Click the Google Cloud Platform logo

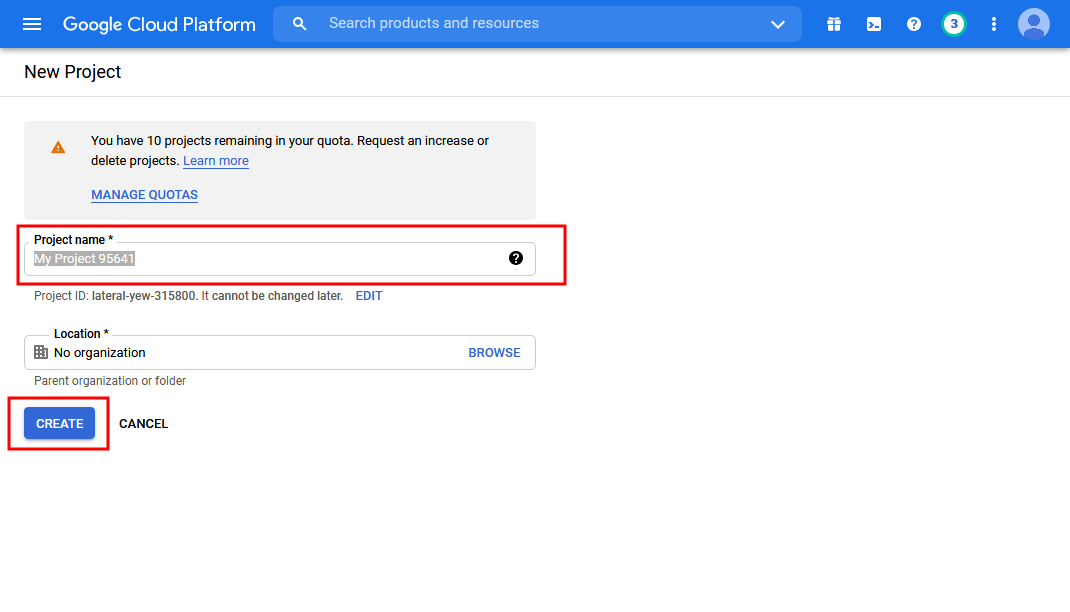tap(159, 25)
